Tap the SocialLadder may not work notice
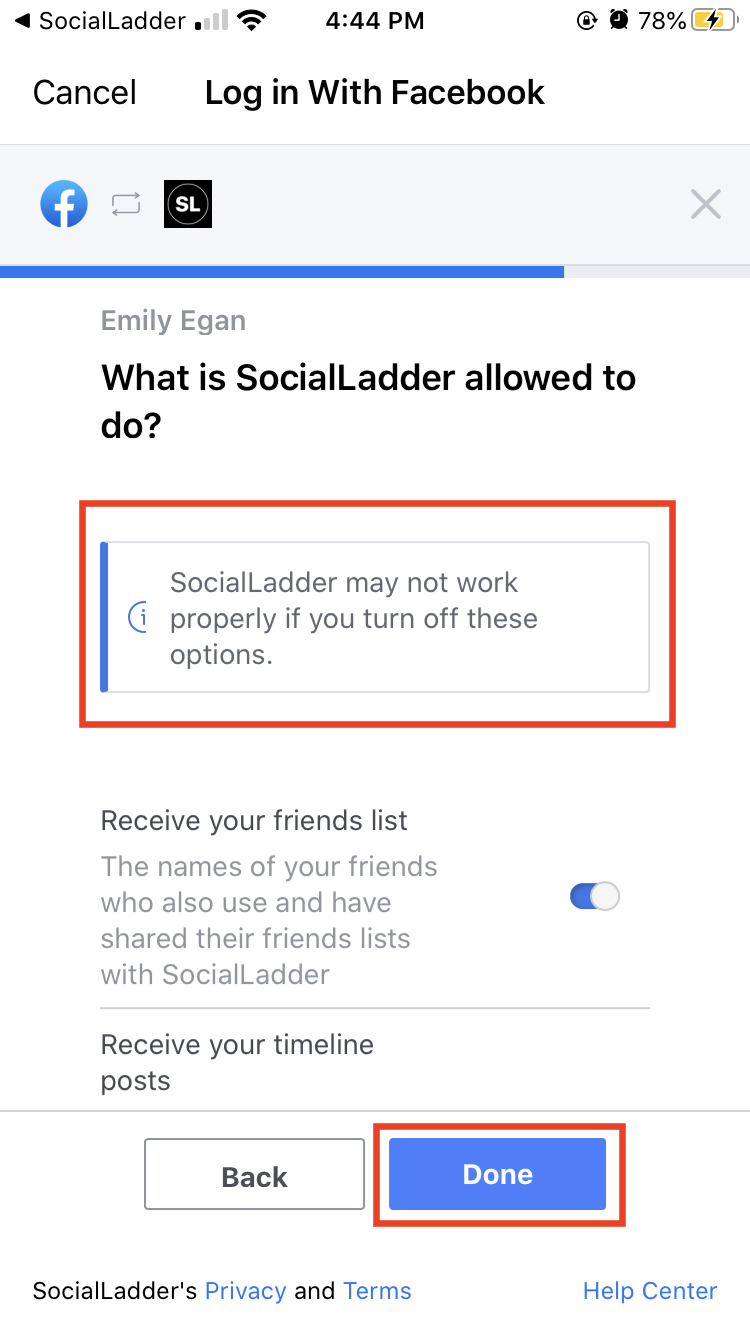 click(375, 618)
